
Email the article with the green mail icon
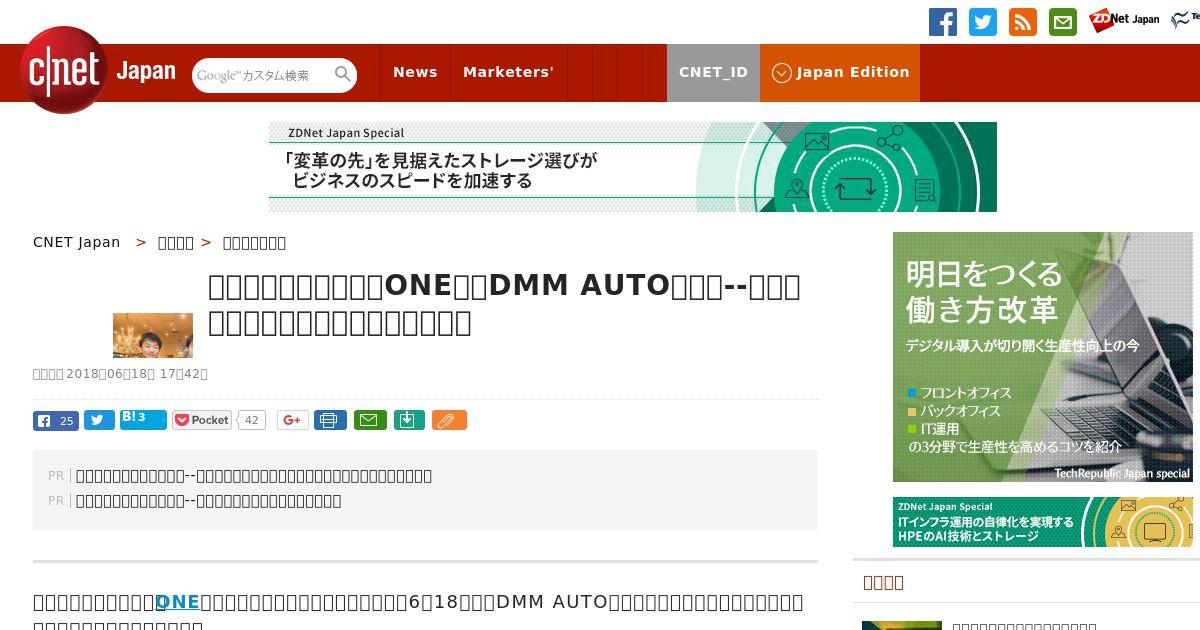coord(368,420)
